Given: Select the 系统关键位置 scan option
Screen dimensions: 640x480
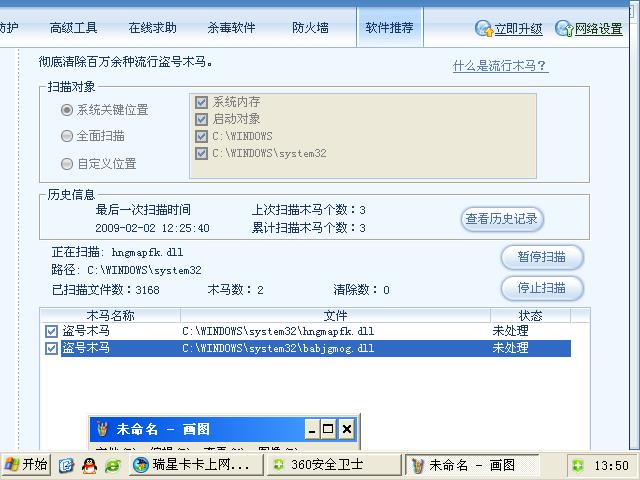Looking at the screenshot, I should pyautogui.click(x=67, y=110).
